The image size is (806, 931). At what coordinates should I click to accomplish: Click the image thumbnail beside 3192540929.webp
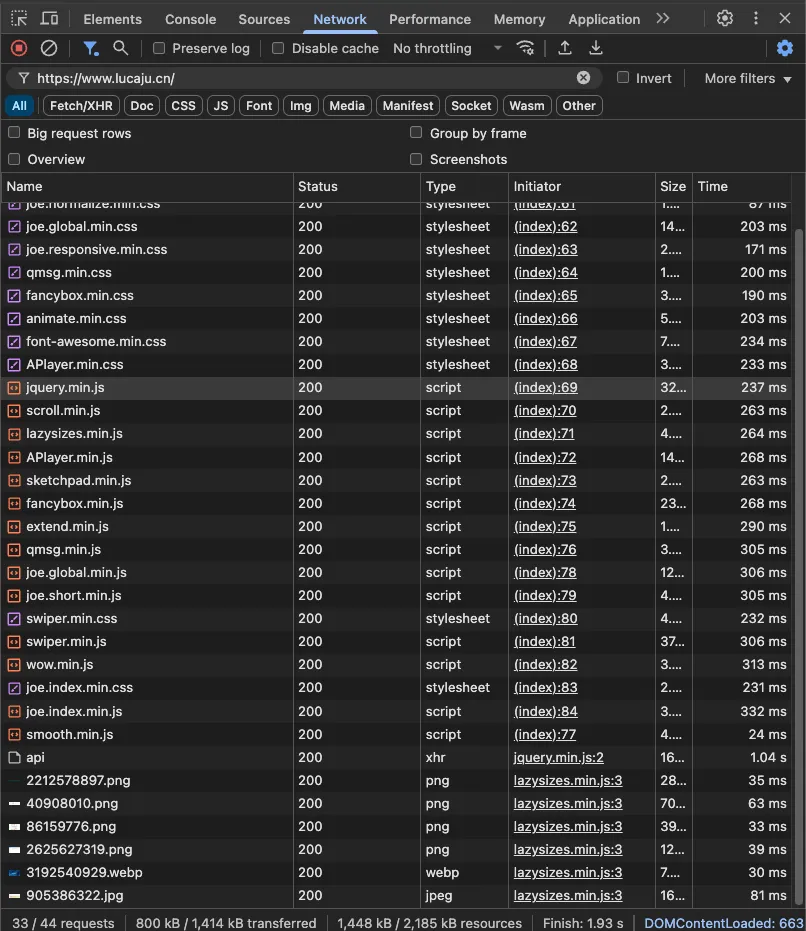coord(14,873)
